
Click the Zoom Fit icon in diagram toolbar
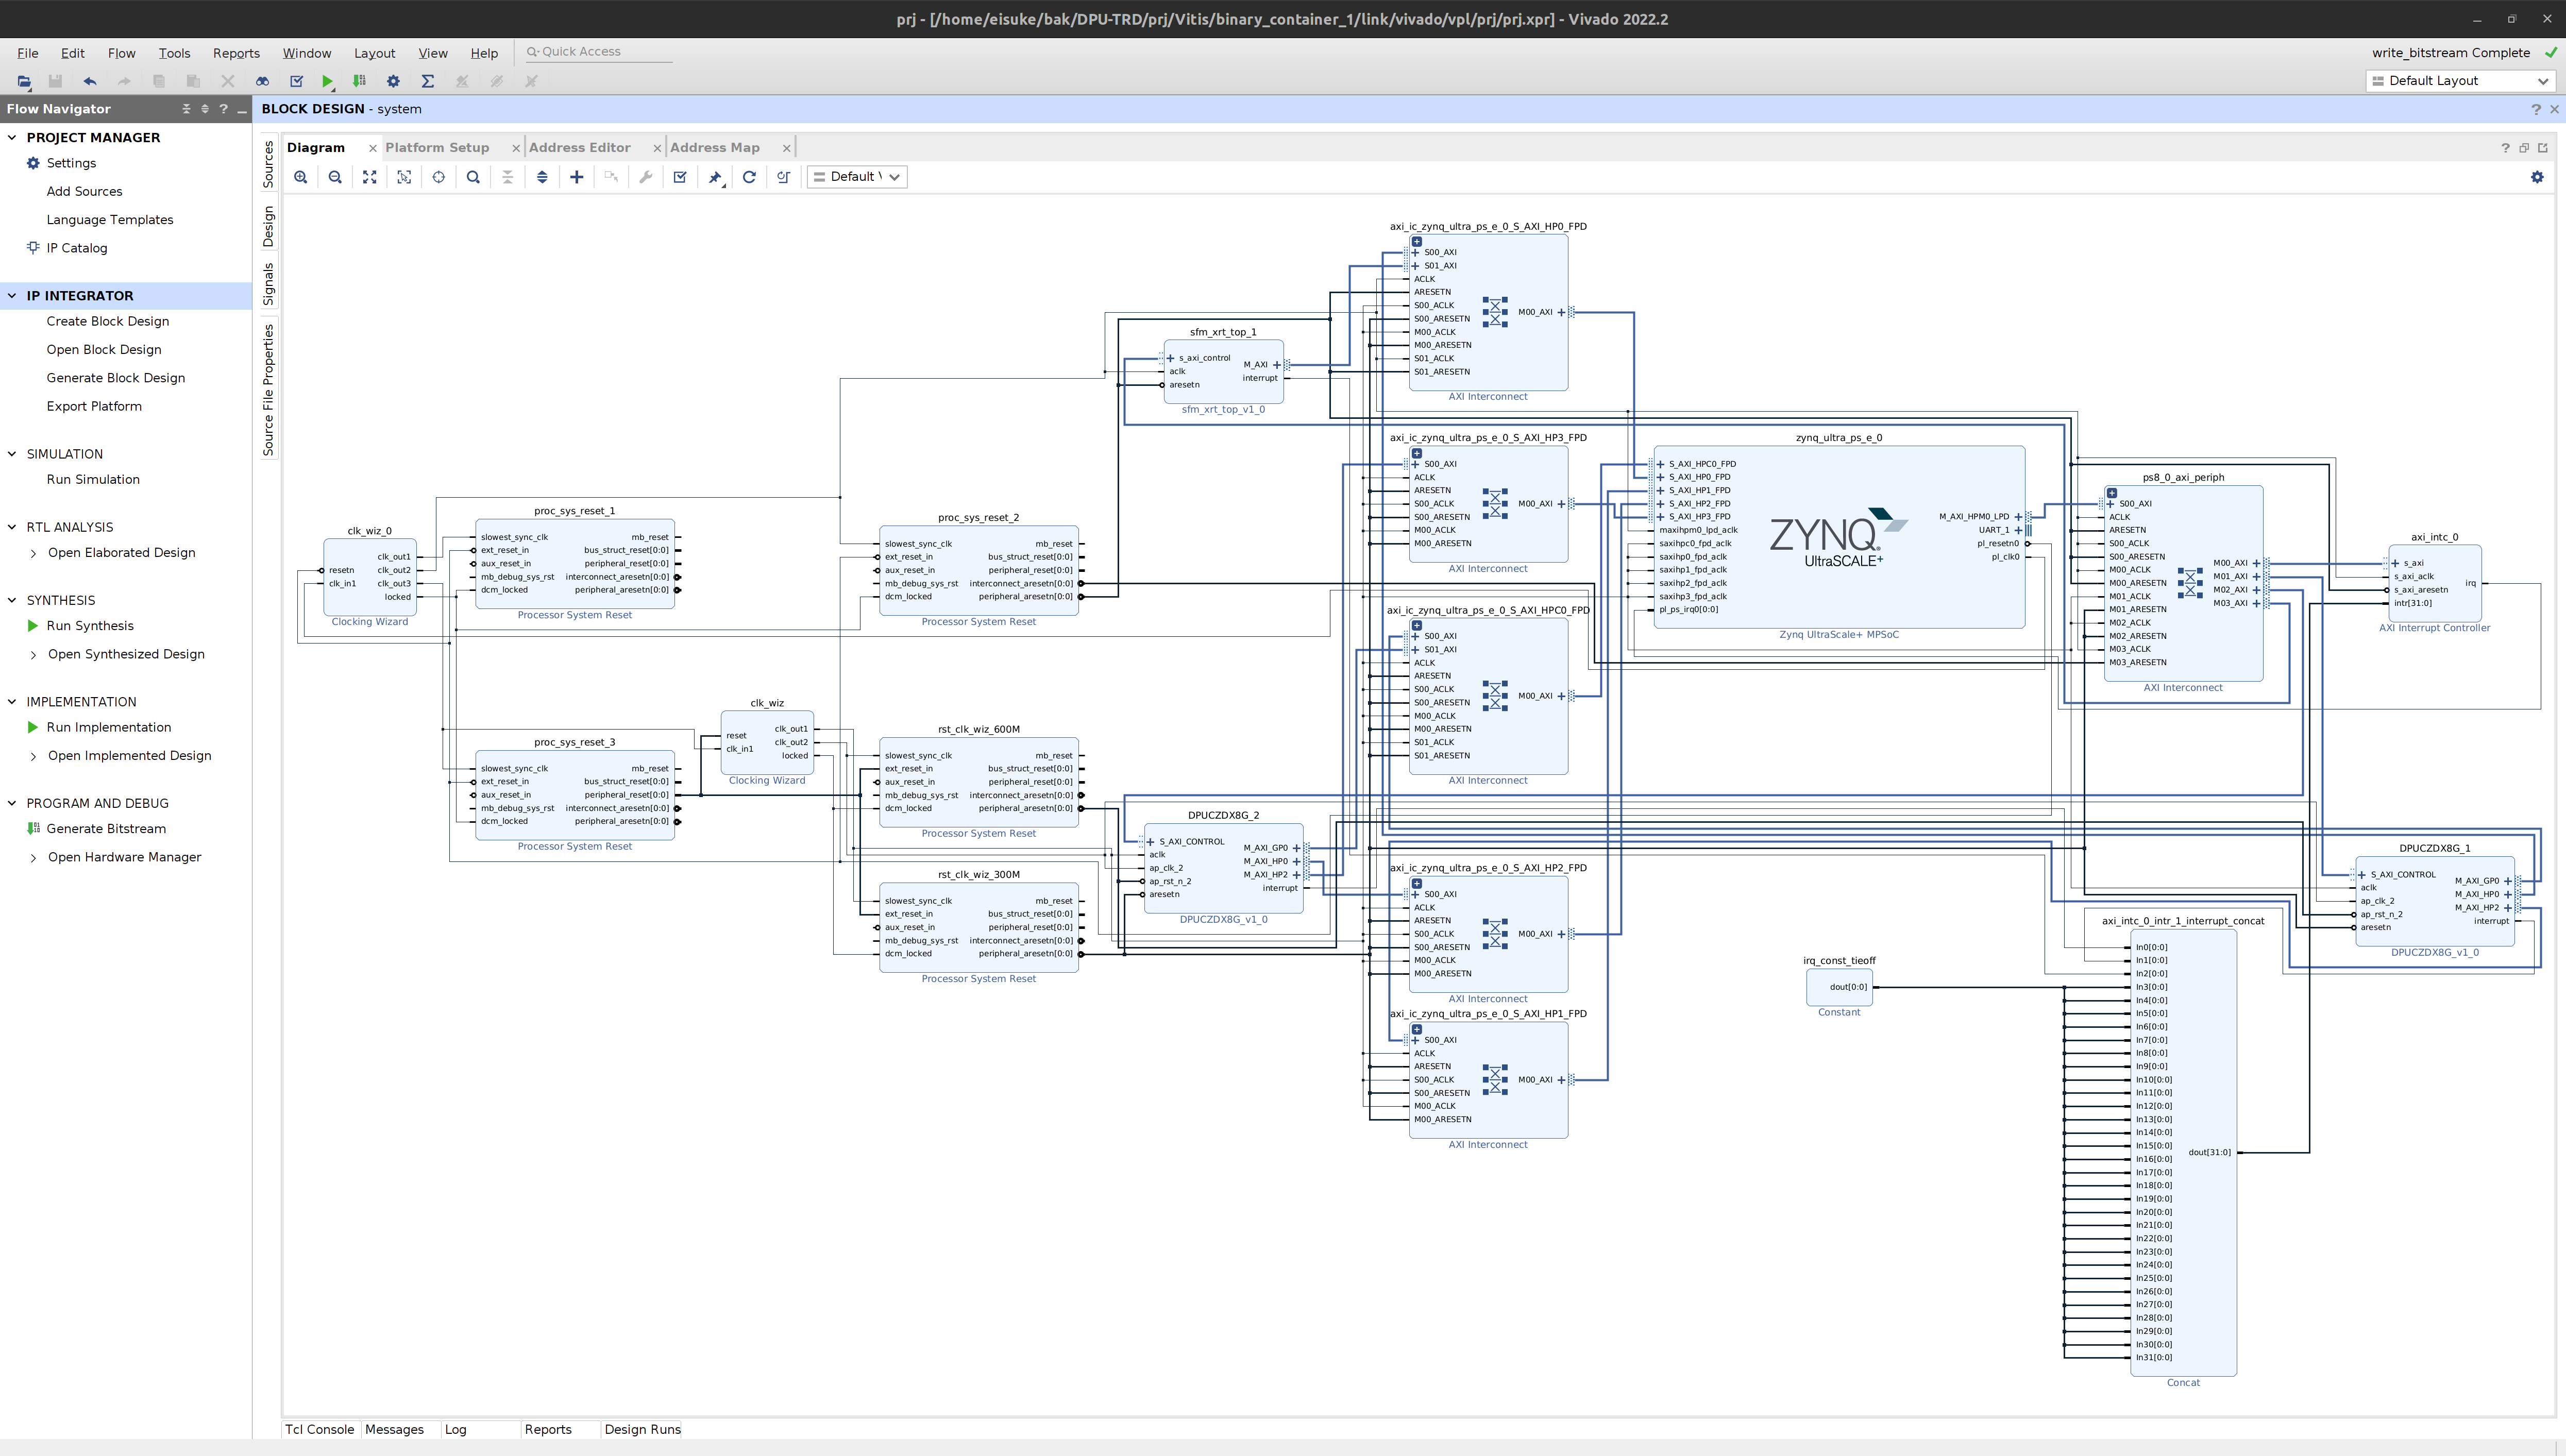(x=369, y=177)
